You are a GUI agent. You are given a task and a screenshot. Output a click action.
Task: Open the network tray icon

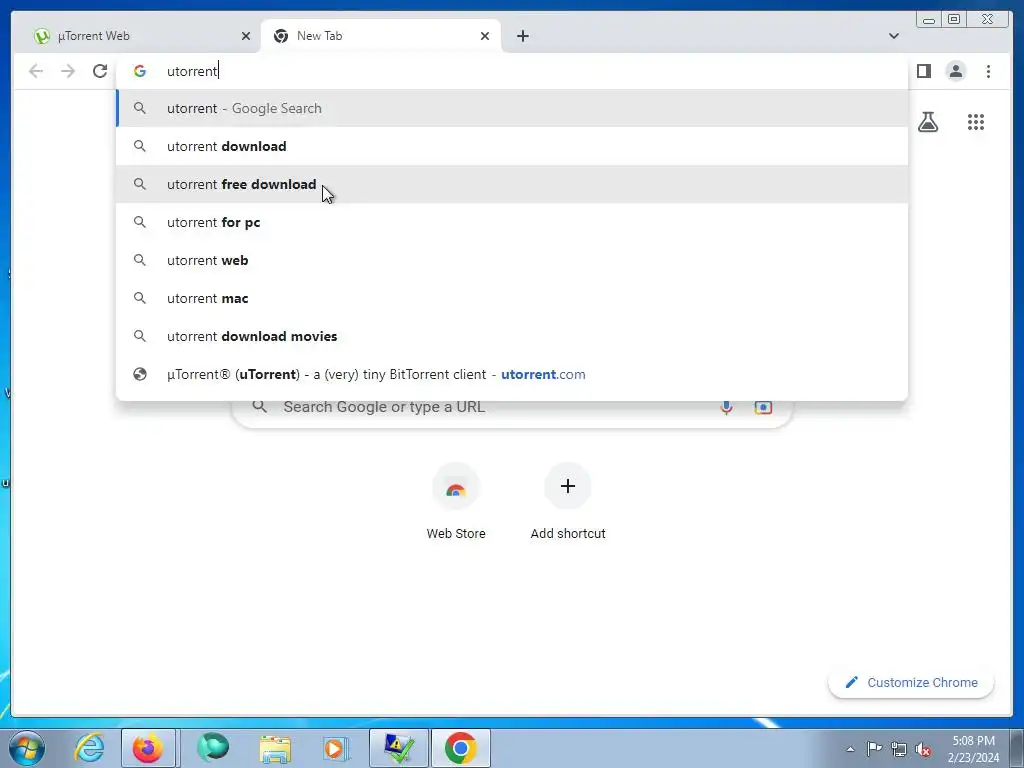click(899, 749)
